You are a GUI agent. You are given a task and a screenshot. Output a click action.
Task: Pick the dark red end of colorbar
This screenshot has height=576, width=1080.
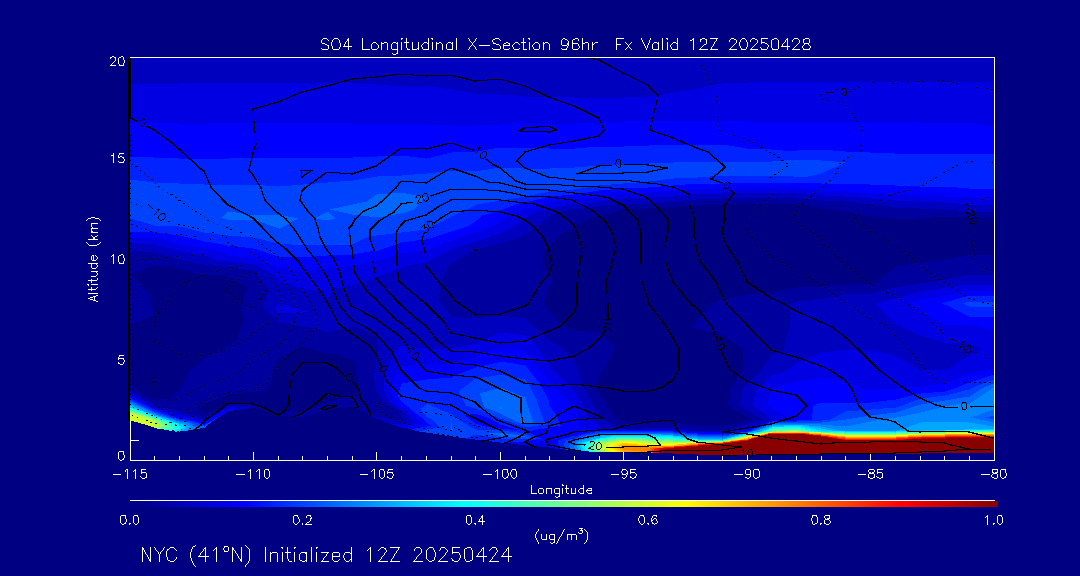985,504
